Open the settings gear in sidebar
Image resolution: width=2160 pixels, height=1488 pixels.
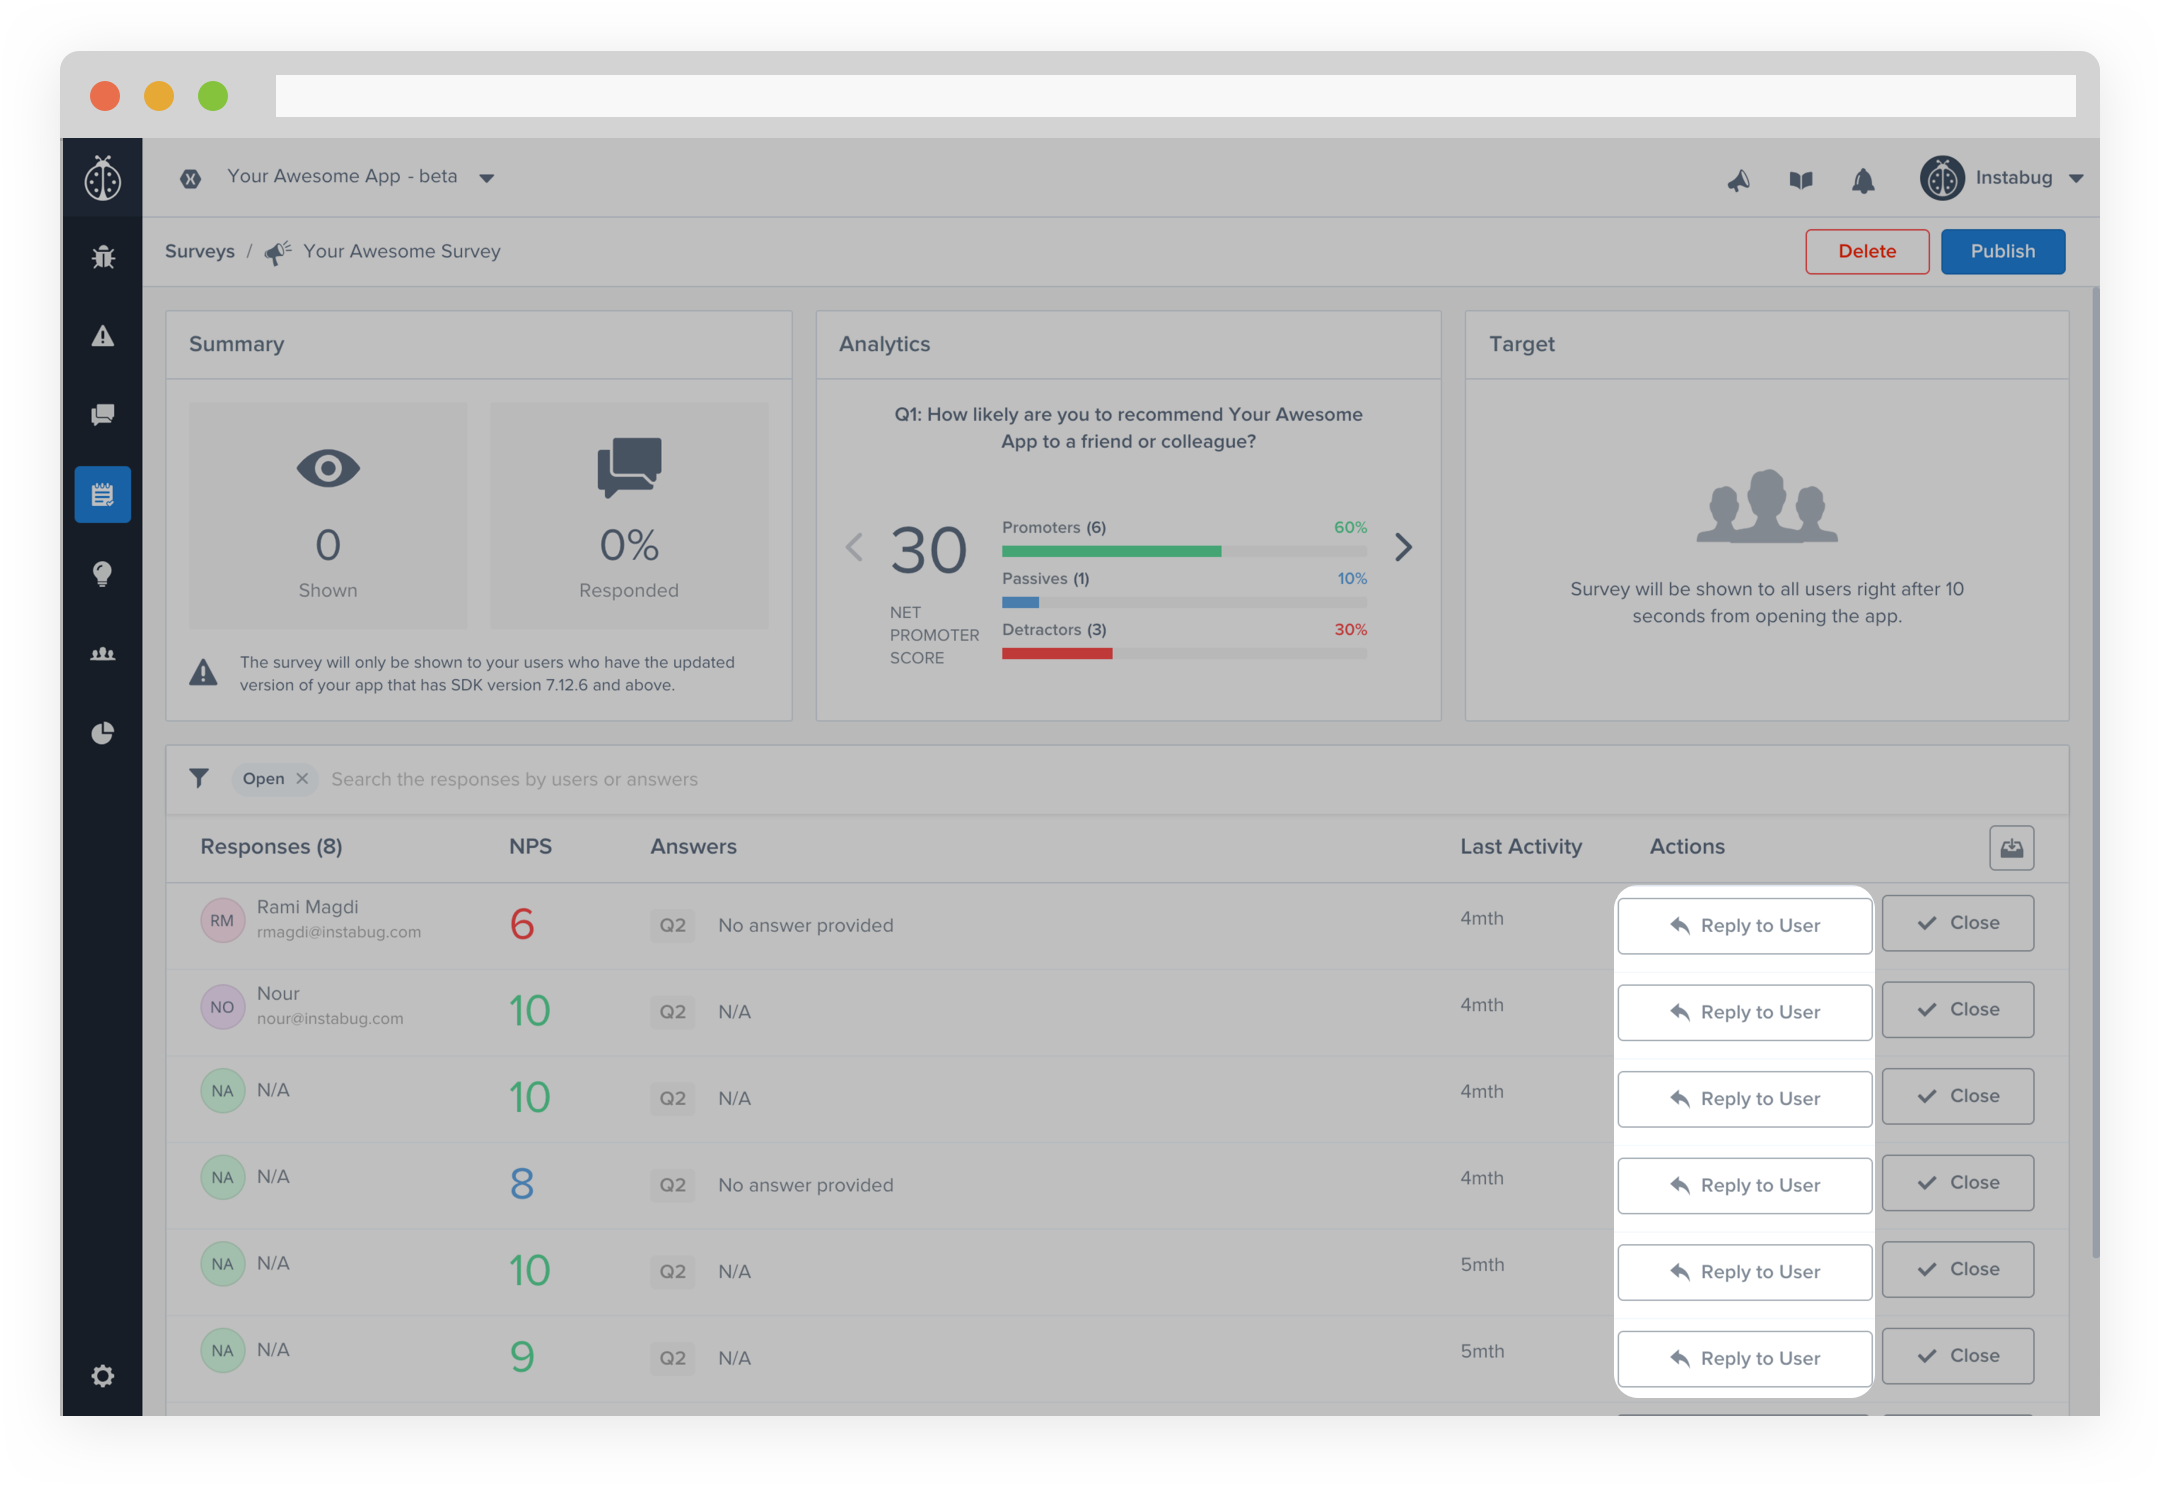[103, 1376]
